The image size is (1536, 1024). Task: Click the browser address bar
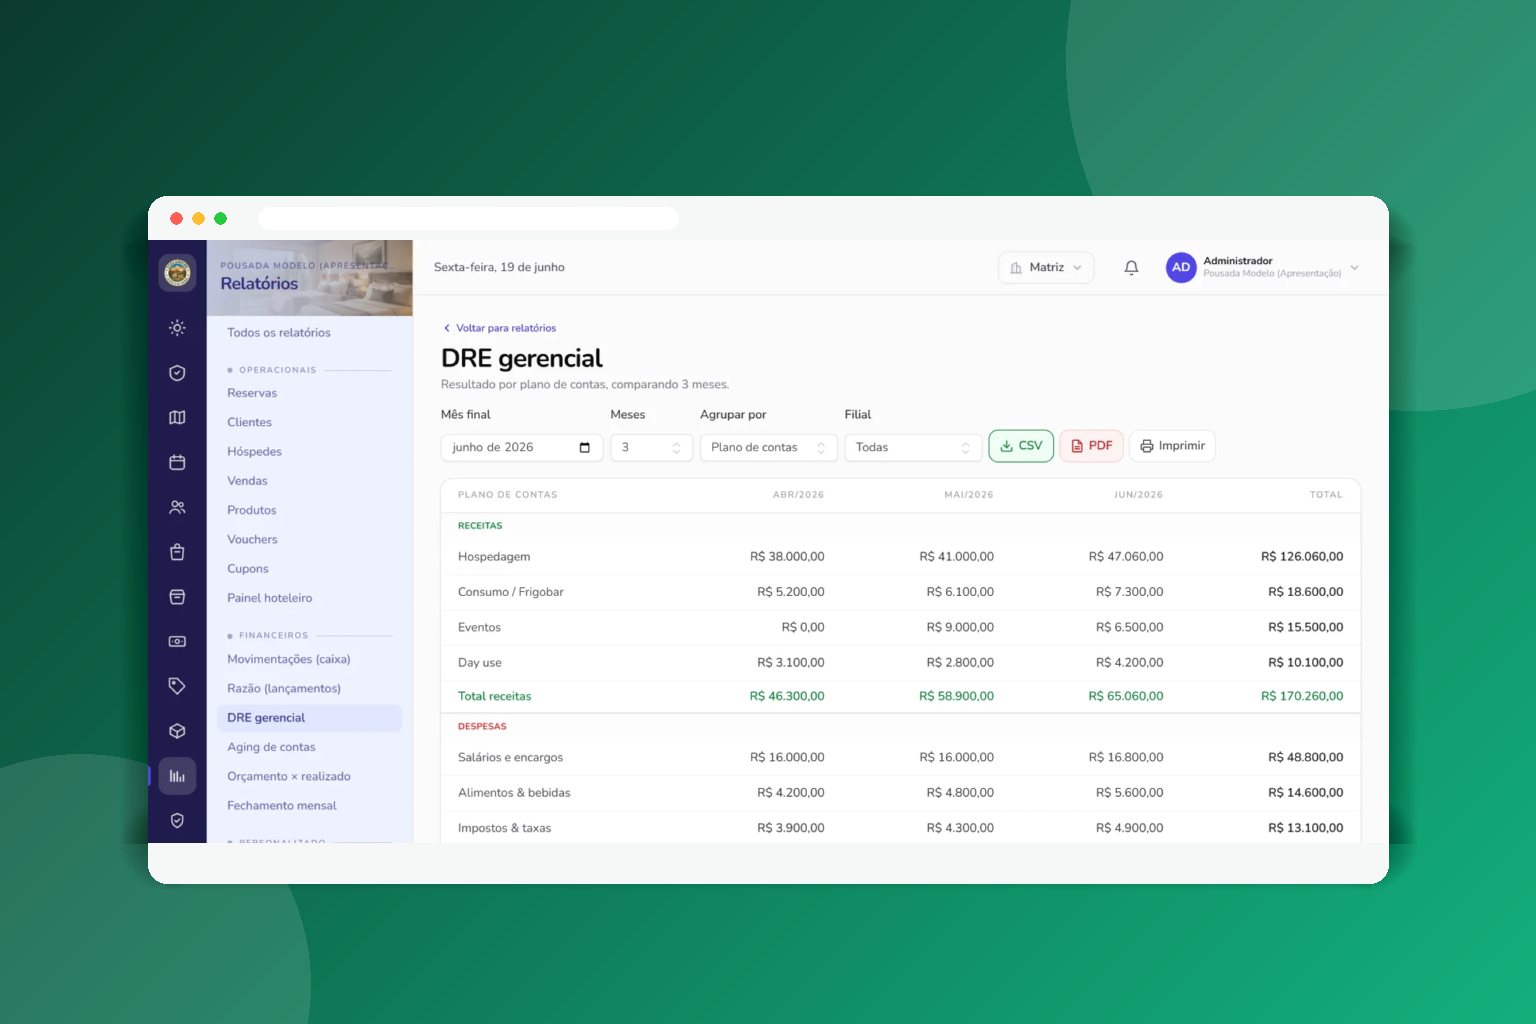click(468, 218)
